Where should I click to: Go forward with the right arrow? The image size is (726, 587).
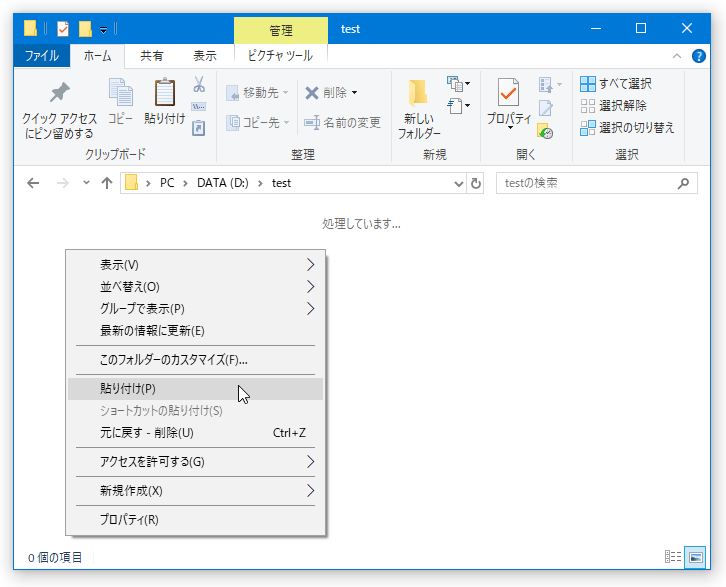tap(63, 183)
